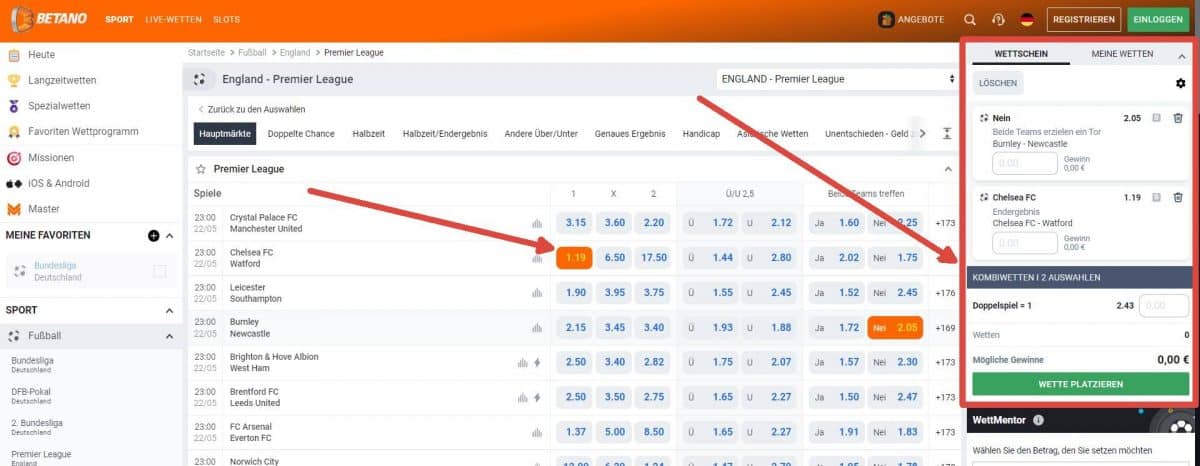Select draw odds 3.95 for Leicester - Southampton
This screenshot has height=466, width=1200.
click(615, 293)
